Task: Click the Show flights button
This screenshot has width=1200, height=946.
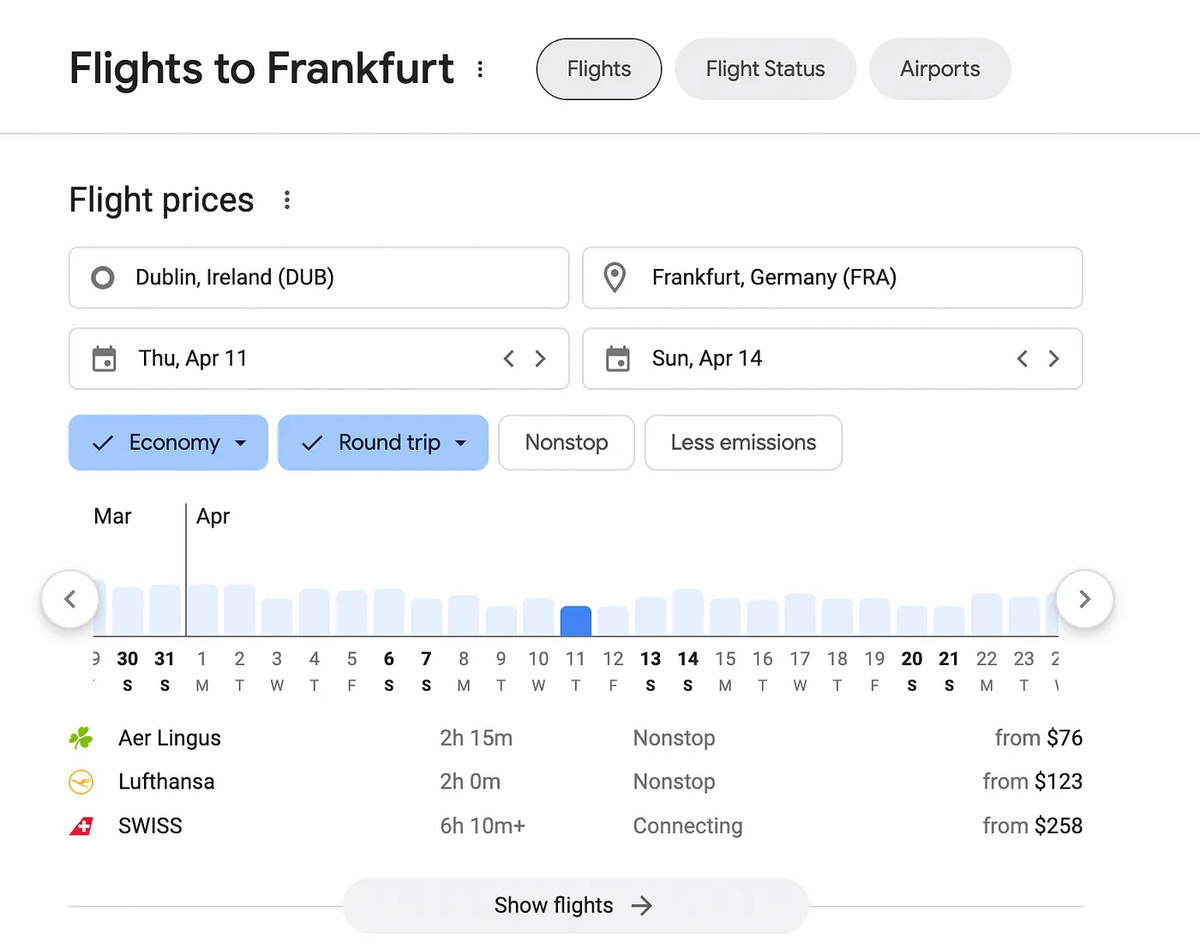Action: (x=574, y=905)
